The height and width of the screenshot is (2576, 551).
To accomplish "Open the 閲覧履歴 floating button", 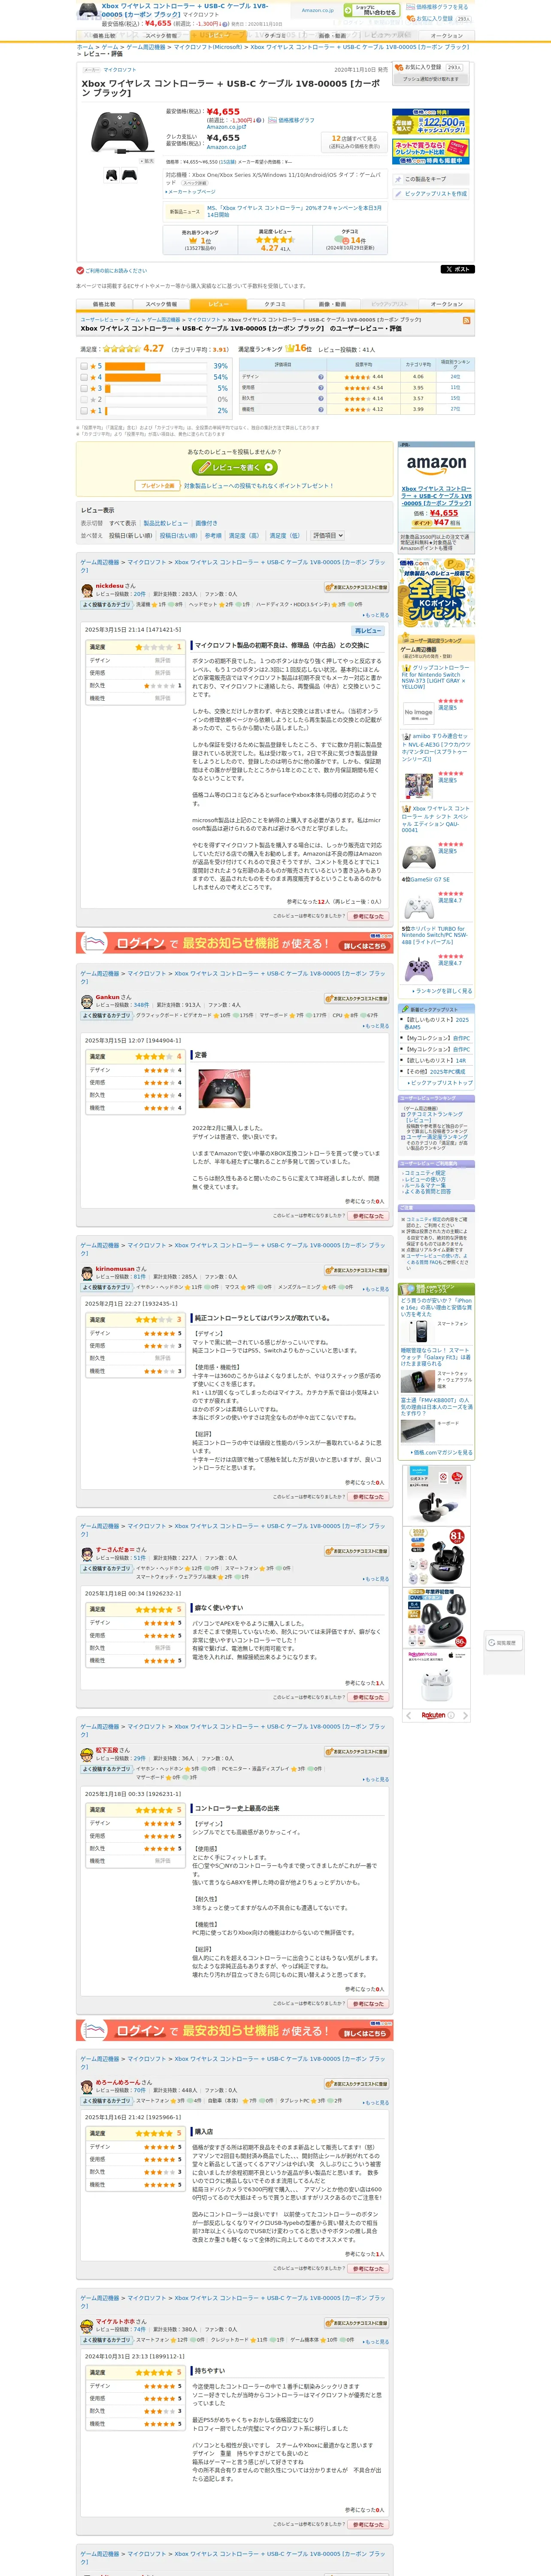I will (x=503, y=1643).
